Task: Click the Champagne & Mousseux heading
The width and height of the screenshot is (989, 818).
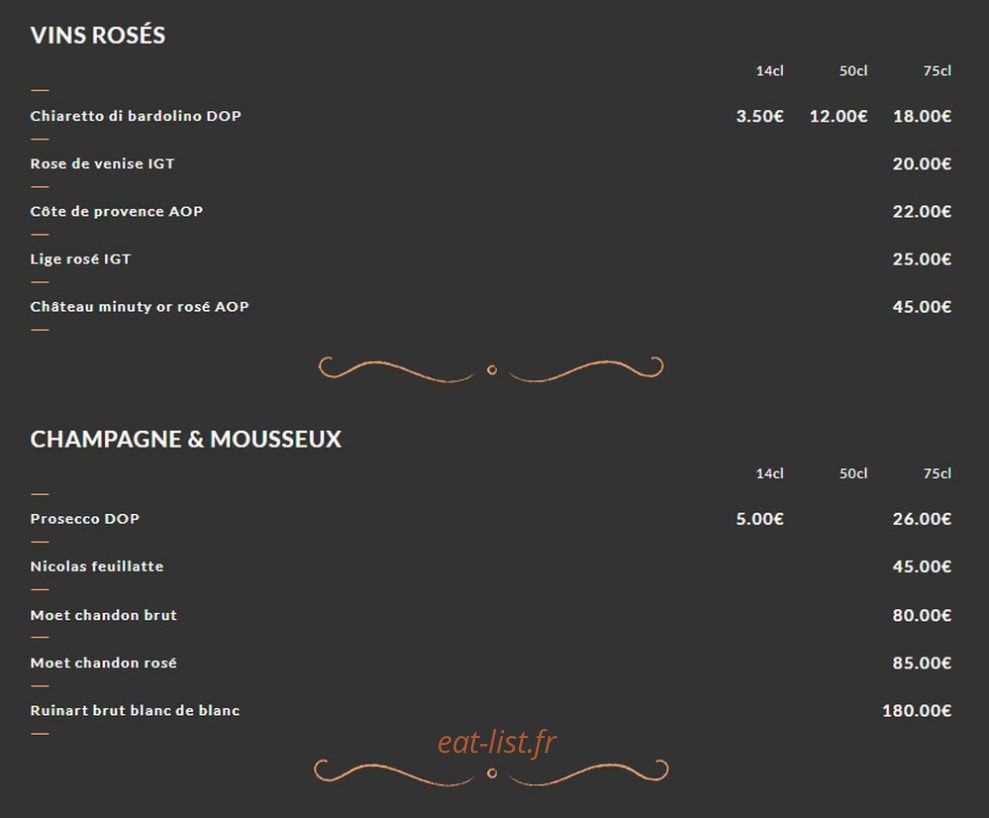Action: coord(186,439)
